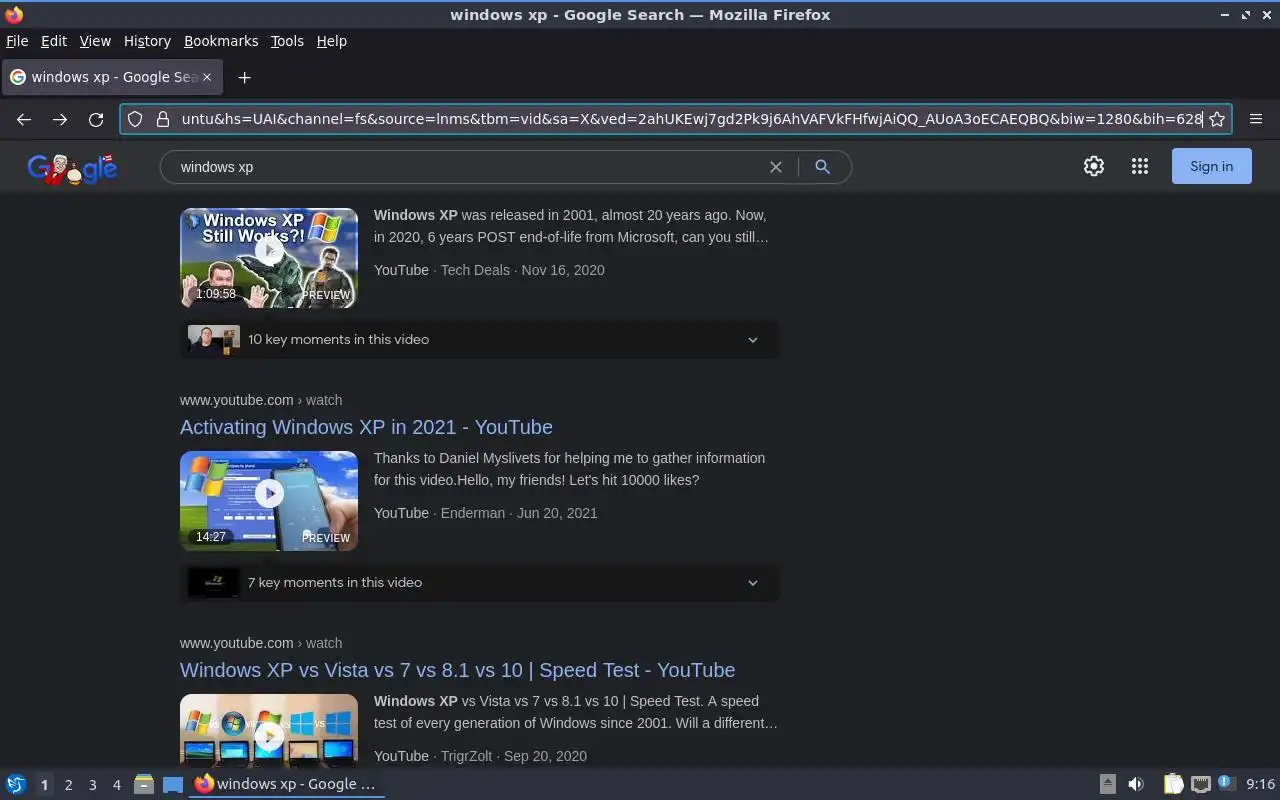This screenshot has height=800, width=1280.
Task: Select the windows xp Google Search tab
Action: click(111, 77)
